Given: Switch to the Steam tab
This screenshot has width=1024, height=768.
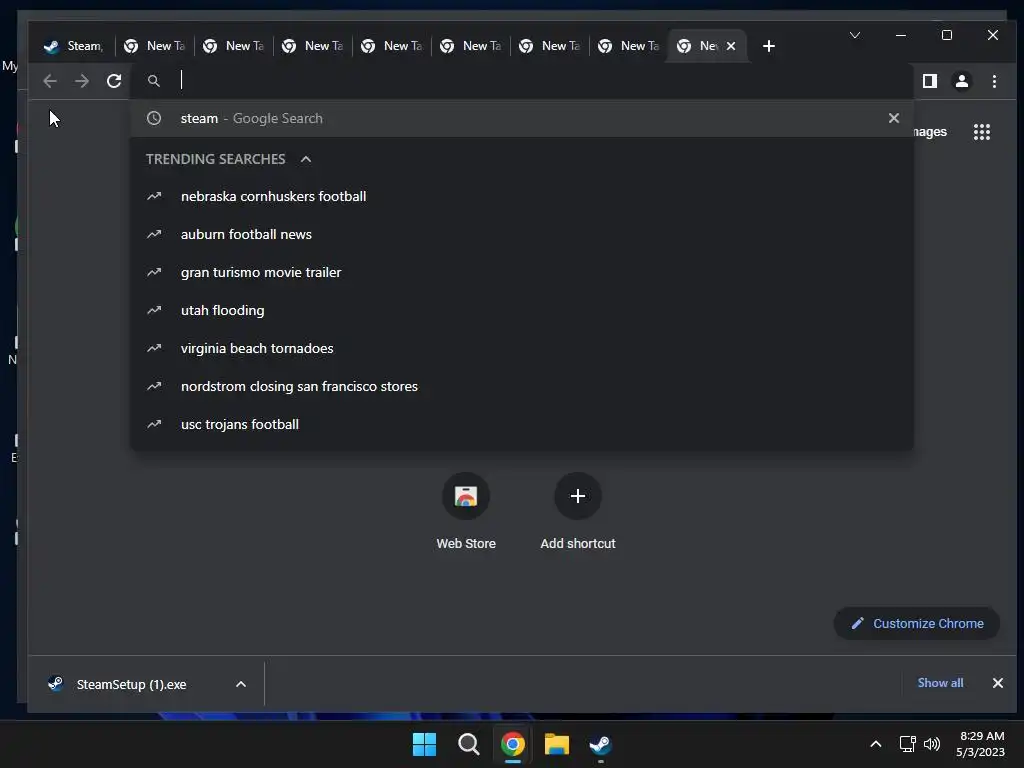Looking at the screenshot, I should point(73,46).
